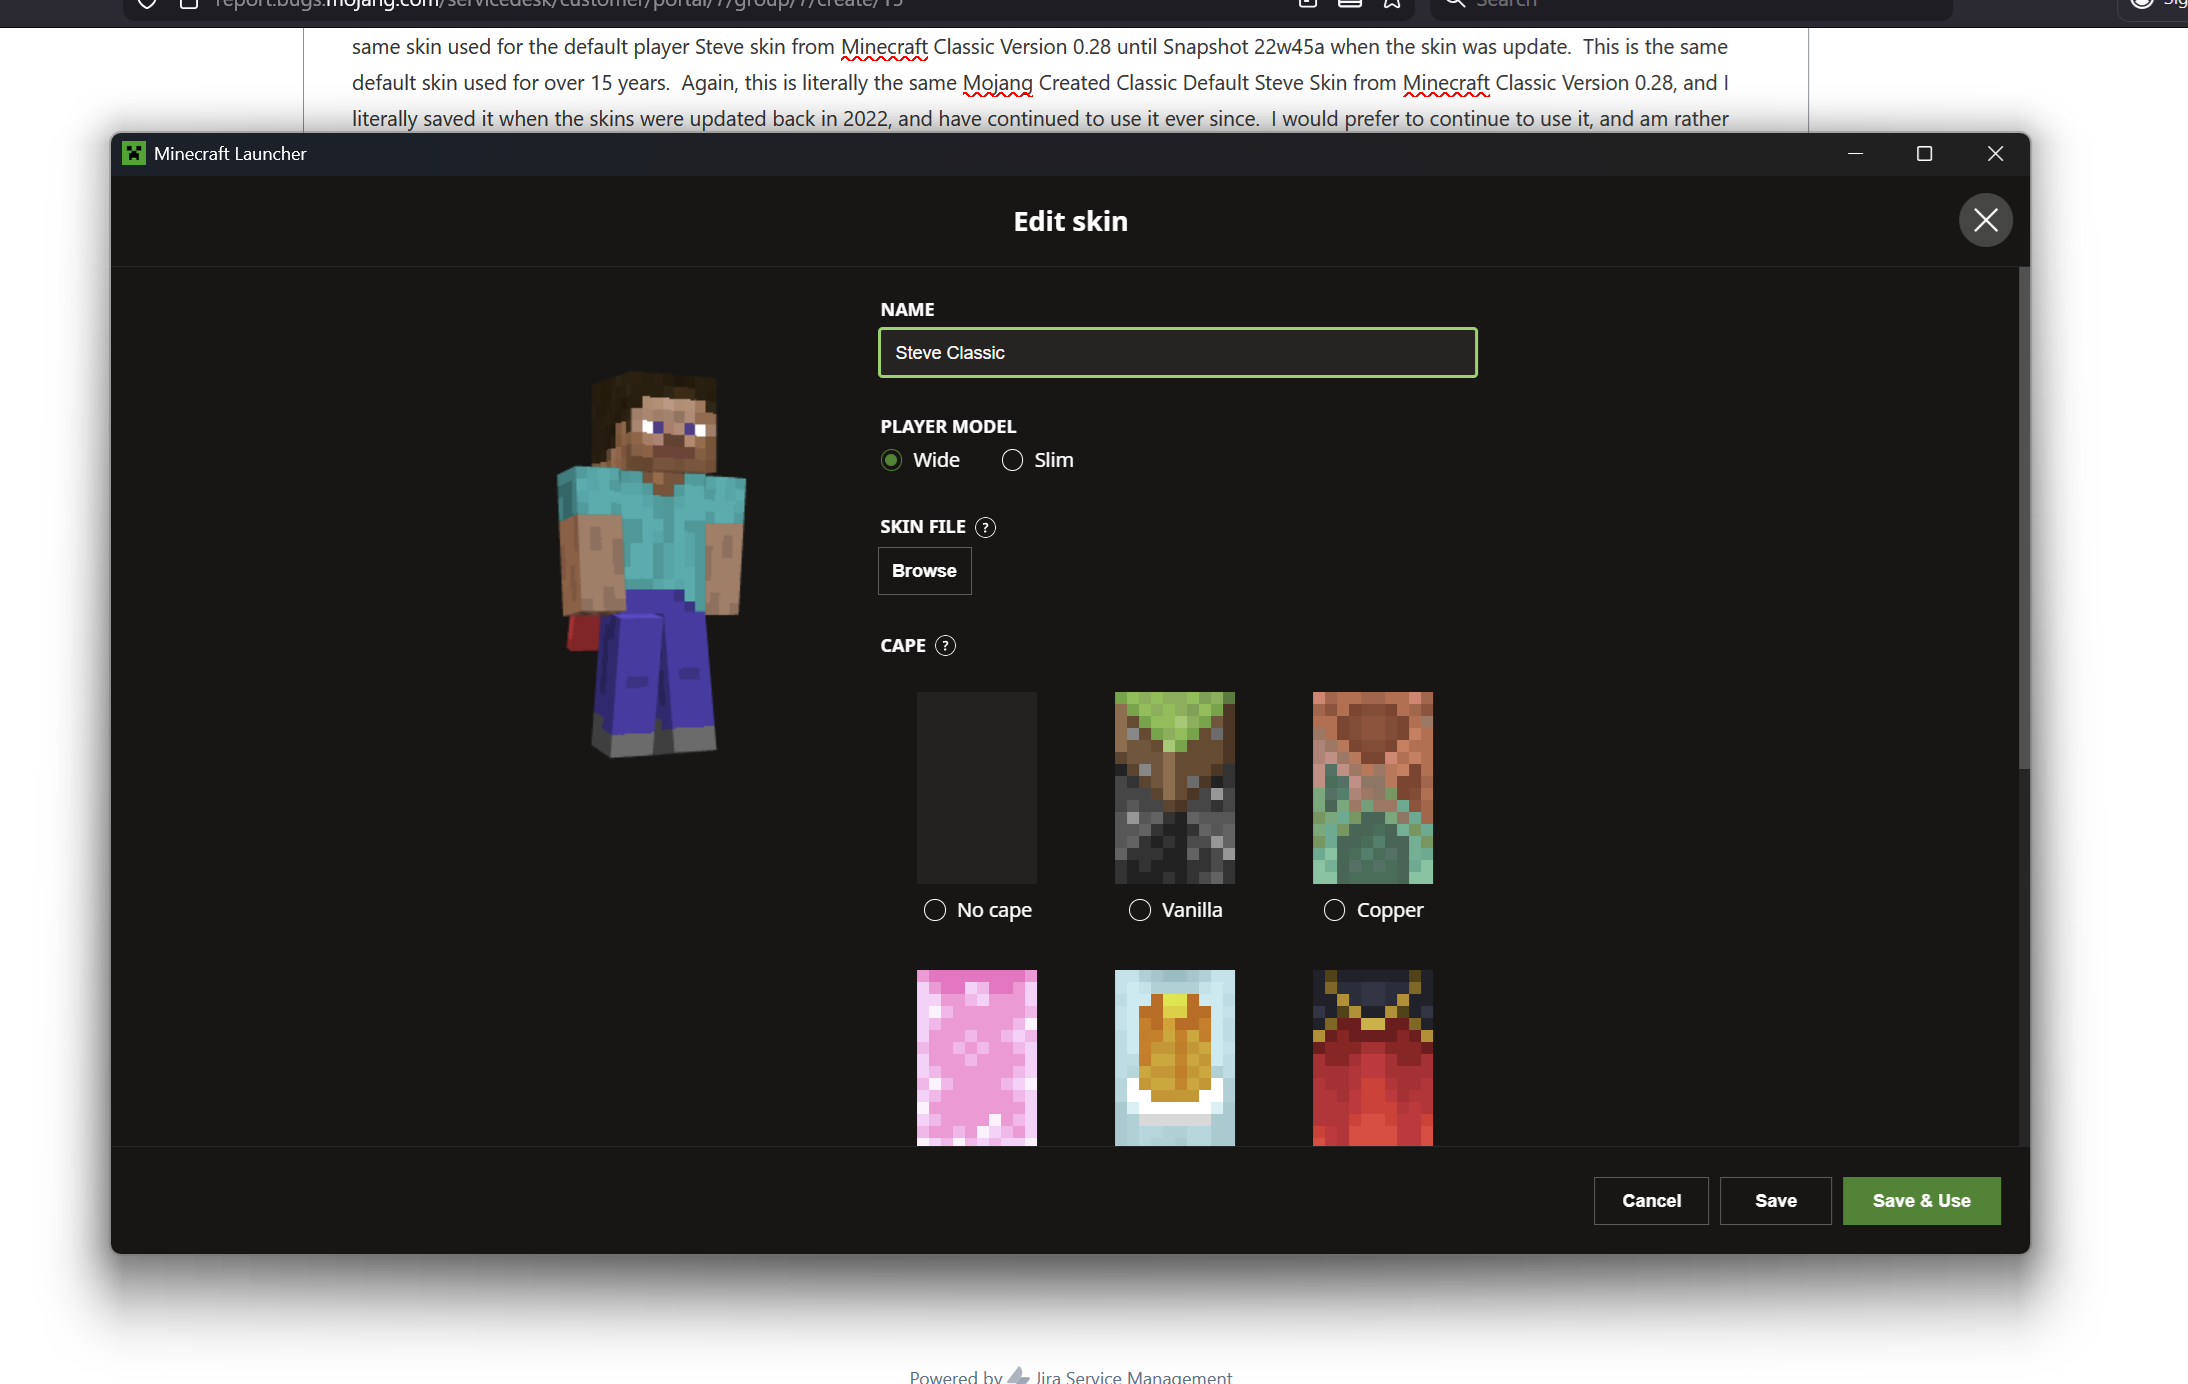Choose the No cape option
The width and height of the screenshot is (2188, 1384).
(935, 910)
